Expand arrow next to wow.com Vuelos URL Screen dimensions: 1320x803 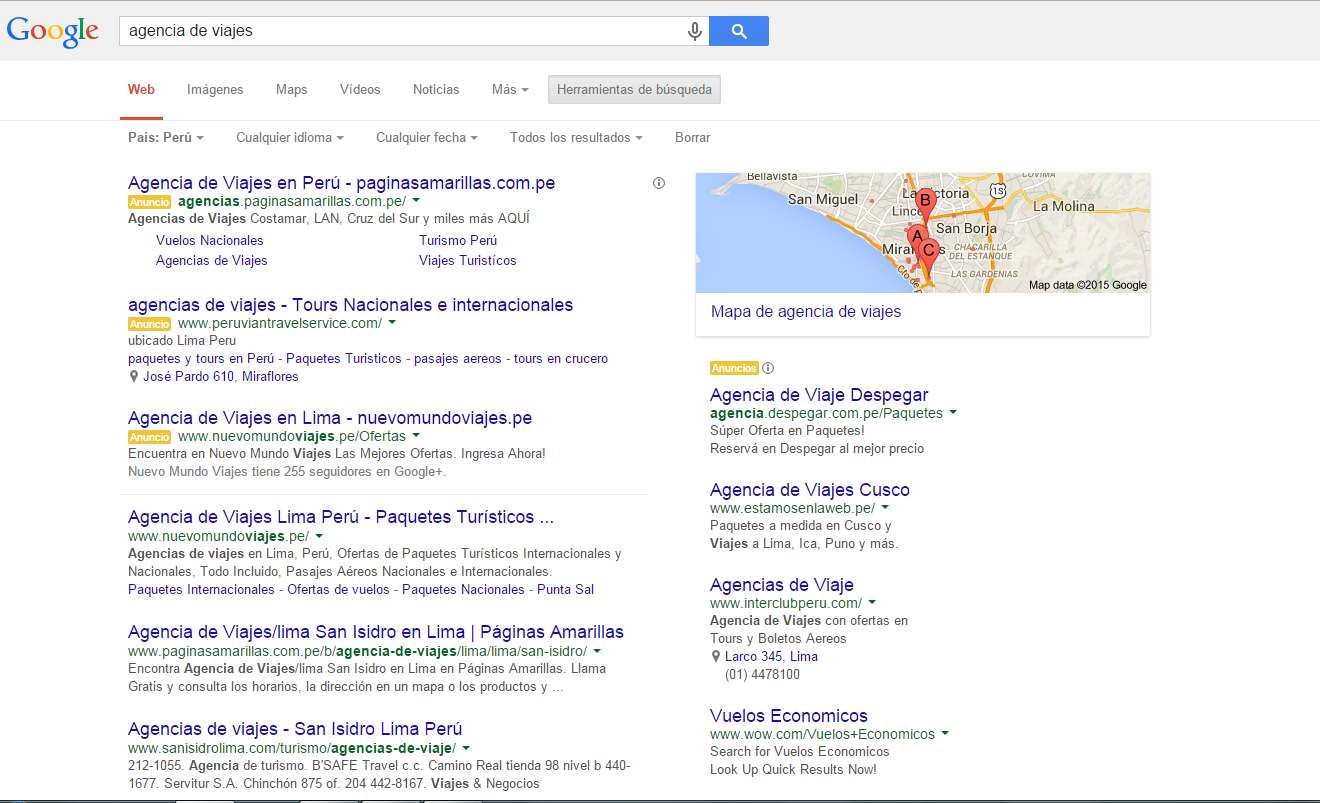pos(945,734)
